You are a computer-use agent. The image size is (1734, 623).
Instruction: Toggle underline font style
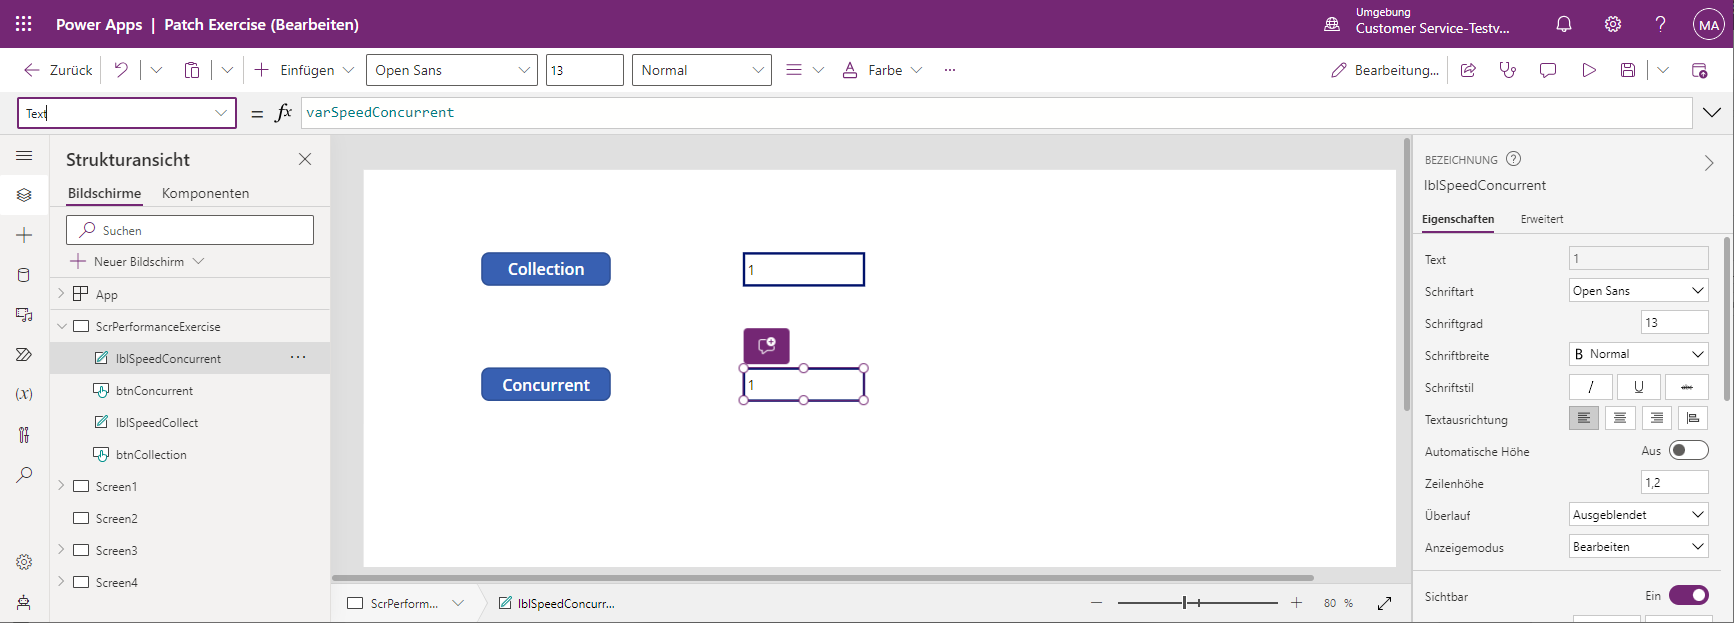point(1639,387)
